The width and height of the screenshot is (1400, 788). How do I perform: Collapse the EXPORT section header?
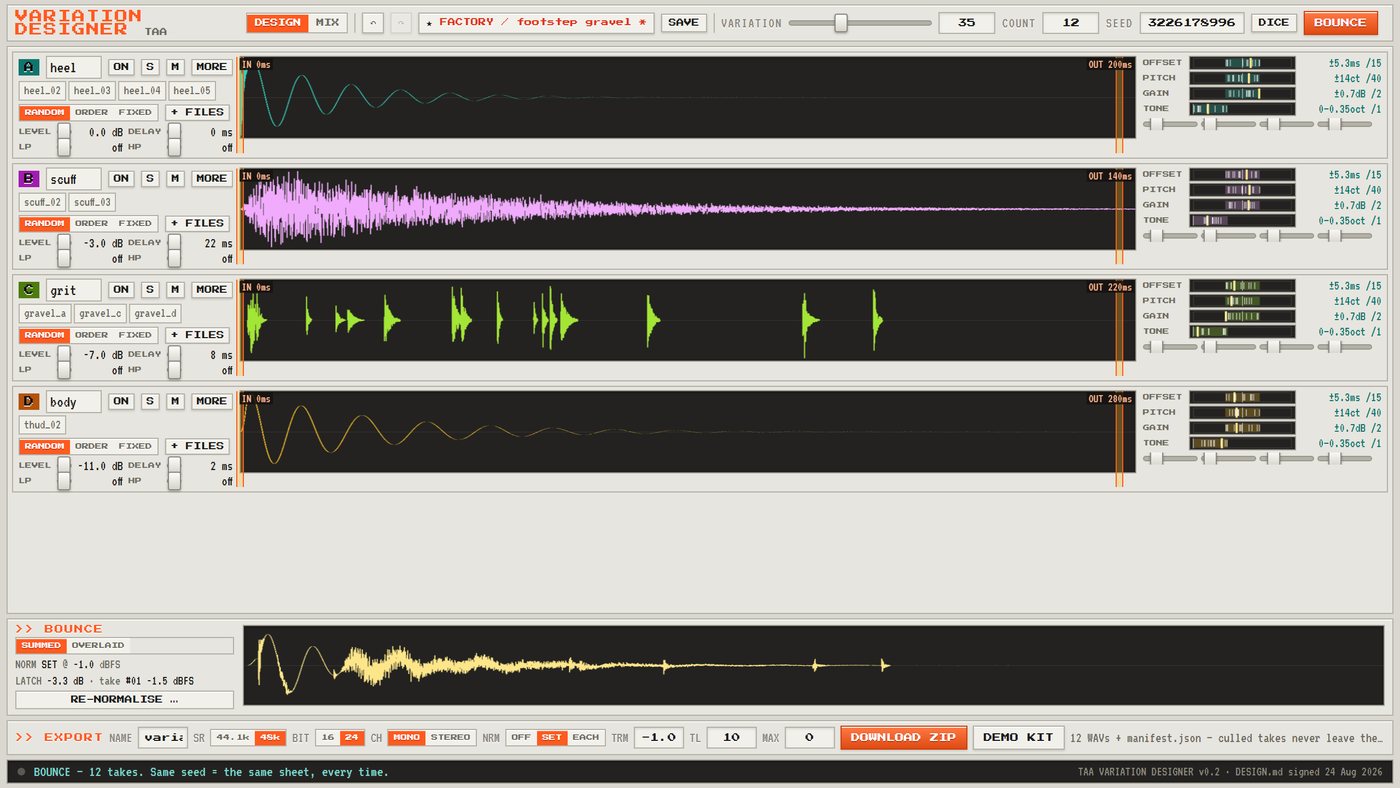click(59, 737)
